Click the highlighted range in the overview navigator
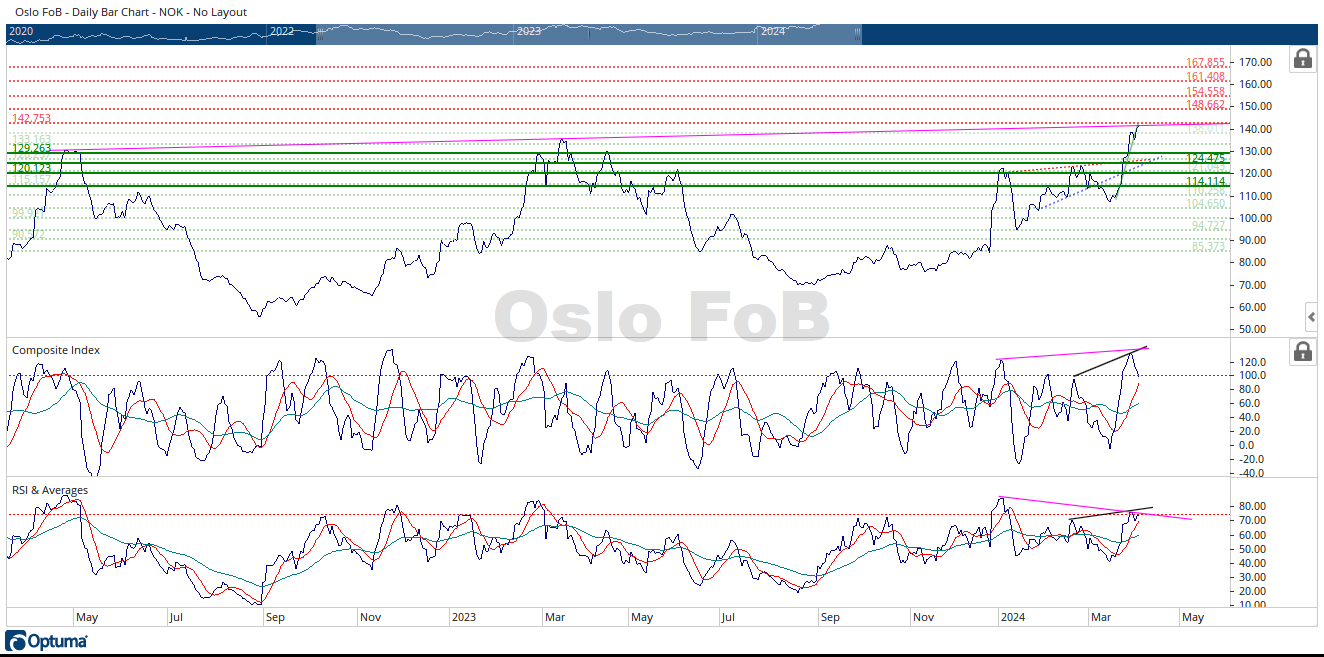The height and width of the screenshot is (657, 1324). [589, 33]
